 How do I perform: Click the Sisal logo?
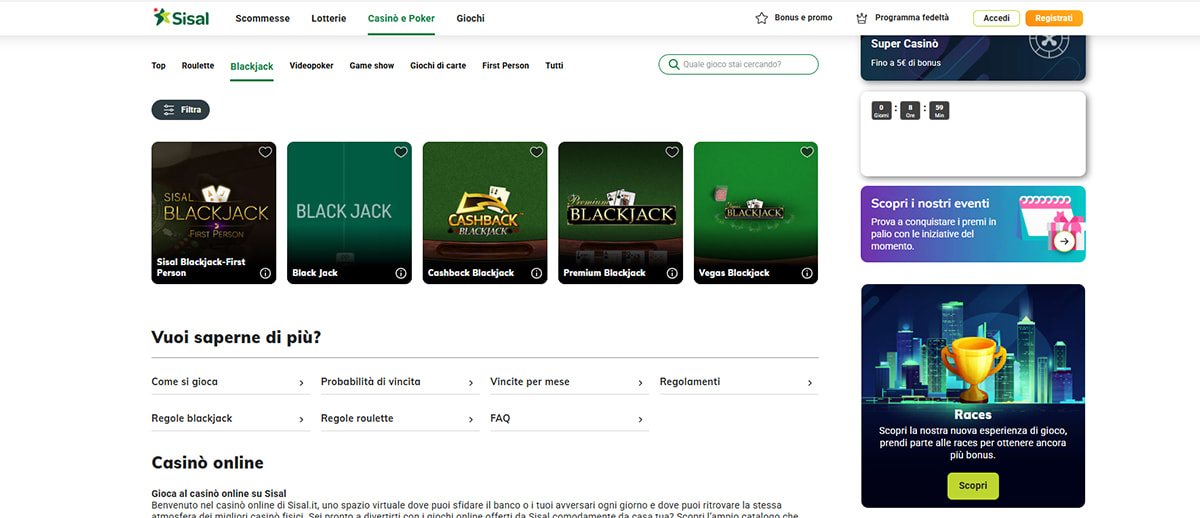tap(181, 17)
